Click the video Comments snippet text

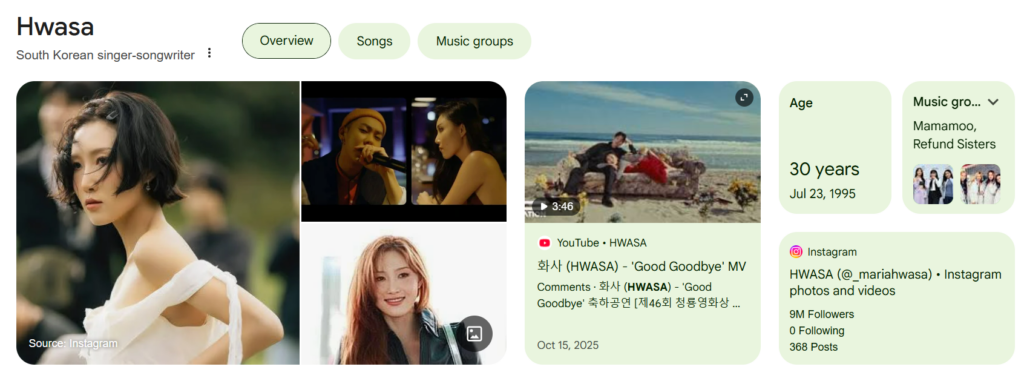pyautogui.click(x=639, y=295)
